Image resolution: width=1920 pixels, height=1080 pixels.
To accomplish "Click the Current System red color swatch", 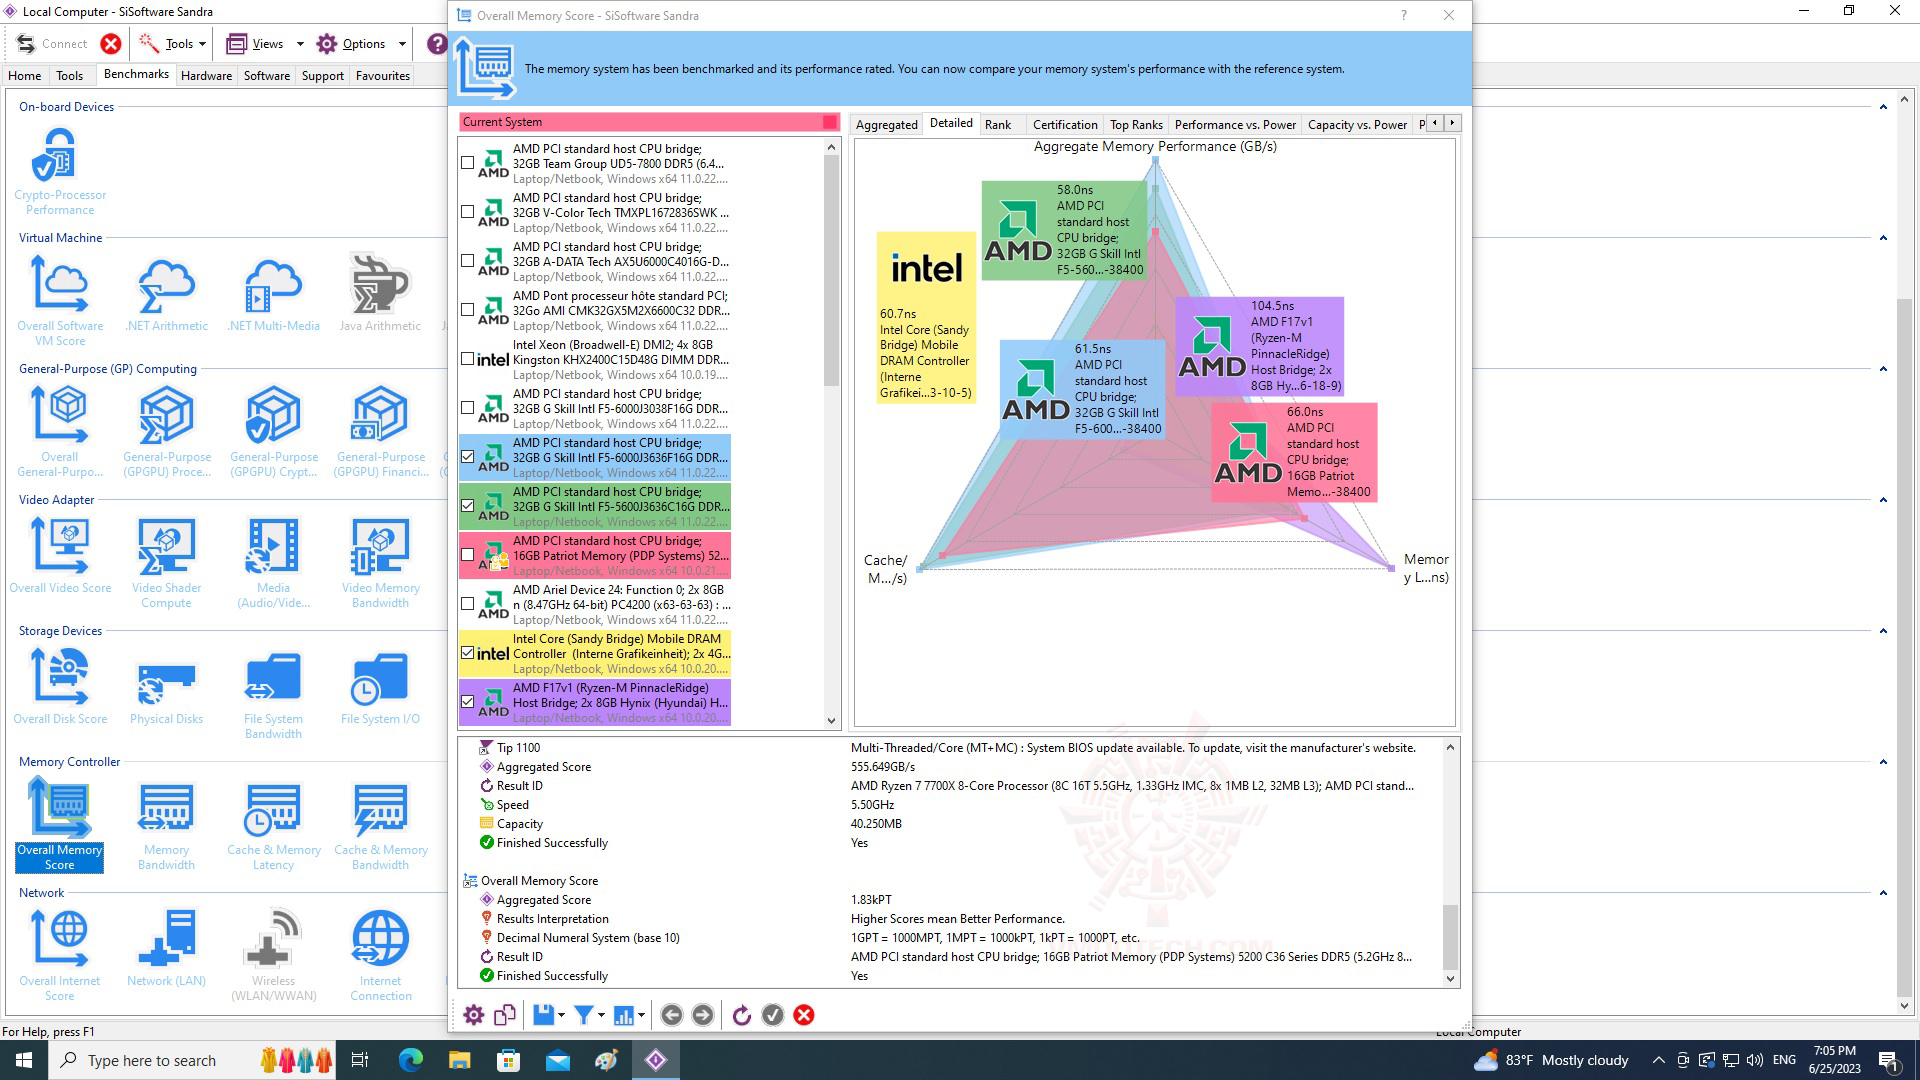I will [829, 122].
